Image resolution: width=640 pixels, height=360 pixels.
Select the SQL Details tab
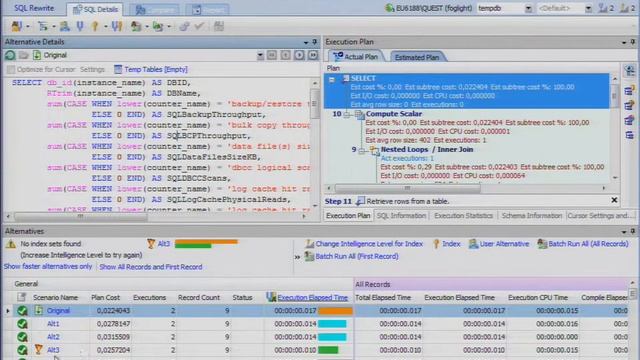[x=96, y=9]
